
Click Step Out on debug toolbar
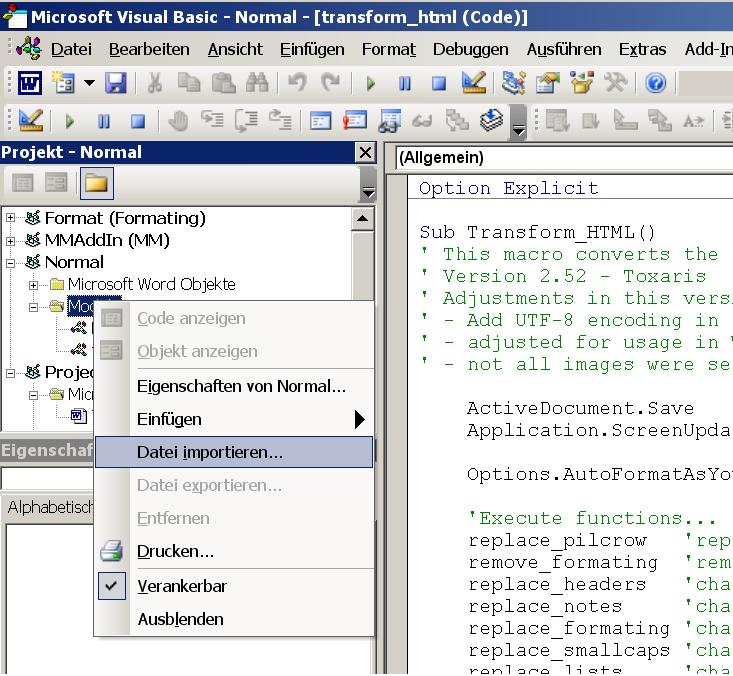[280, 121]
